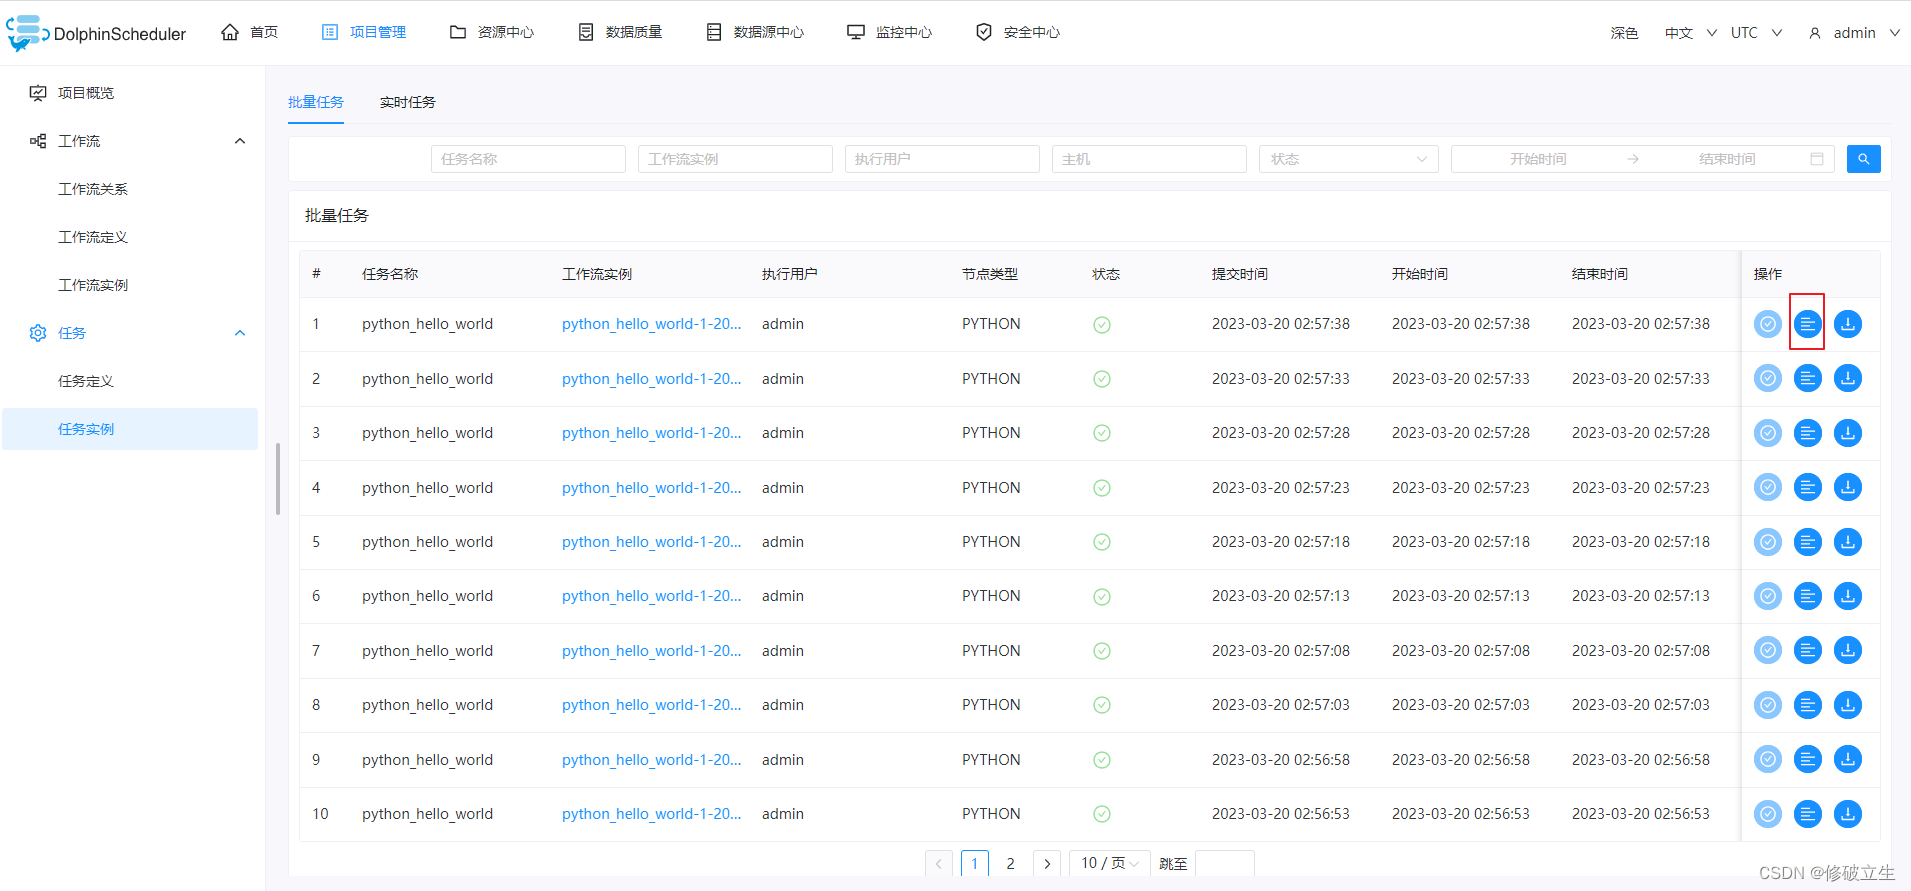The width and height of the screenshot is (1911, 891).
Task: View log for row 10 task
Action: click(1807, 814)
